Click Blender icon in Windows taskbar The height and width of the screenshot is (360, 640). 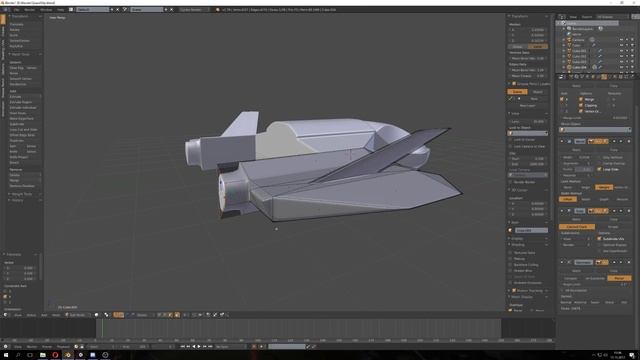tap(68, 355)
